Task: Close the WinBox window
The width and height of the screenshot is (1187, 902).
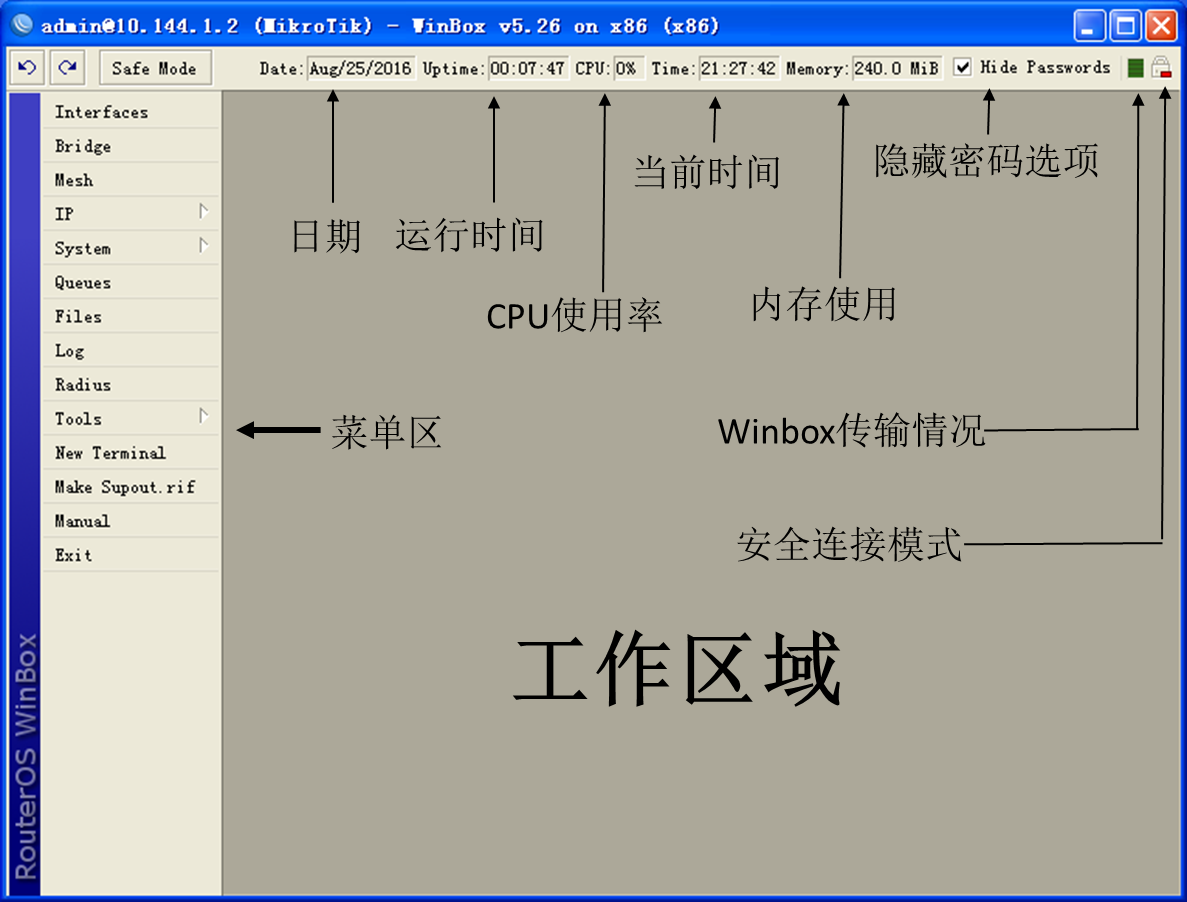Action: (1161, 26)
